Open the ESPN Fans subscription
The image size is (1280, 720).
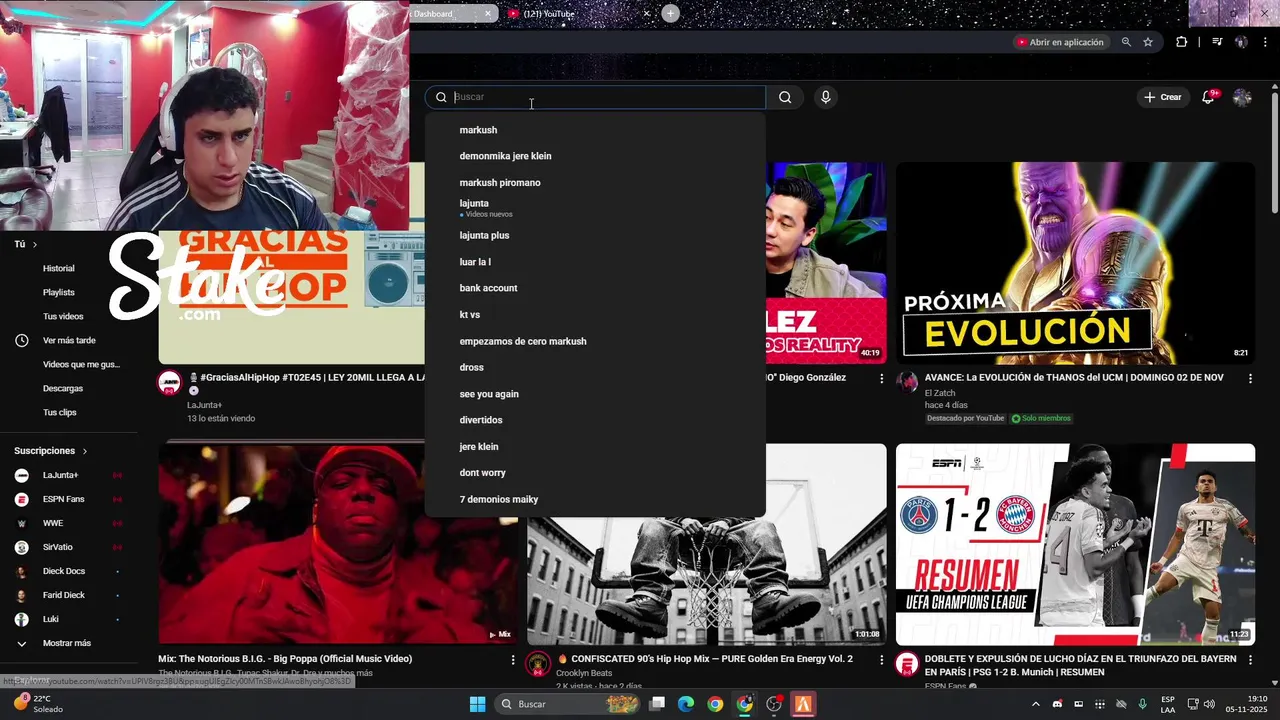pyautogui.click(x=63, y=499)
